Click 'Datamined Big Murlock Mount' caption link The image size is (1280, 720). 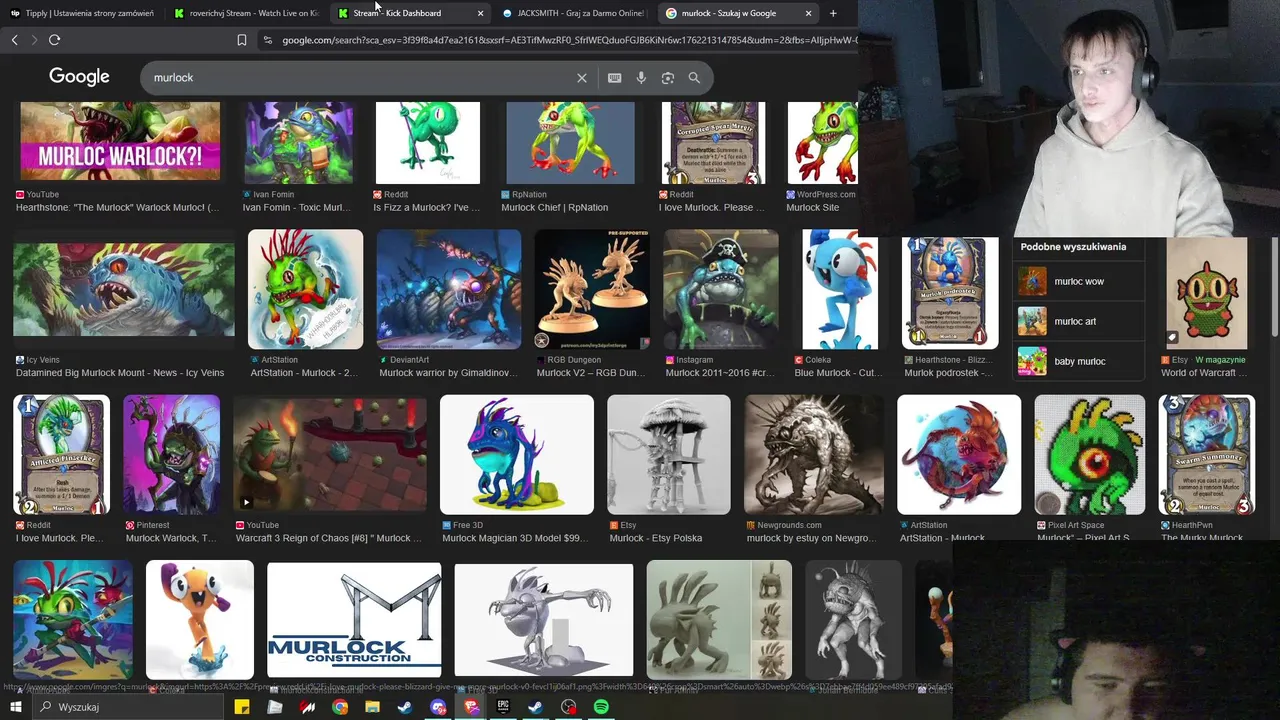pos(120,373)
